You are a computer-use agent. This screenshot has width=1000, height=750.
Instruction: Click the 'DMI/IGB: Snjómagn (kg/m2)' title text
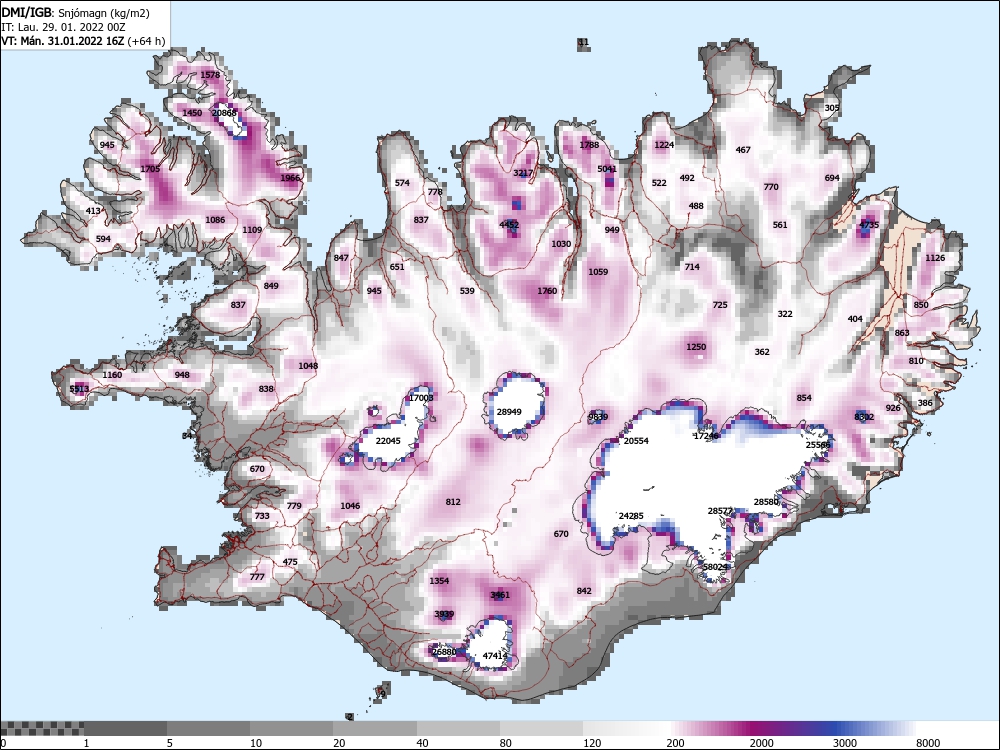(75, 13)
